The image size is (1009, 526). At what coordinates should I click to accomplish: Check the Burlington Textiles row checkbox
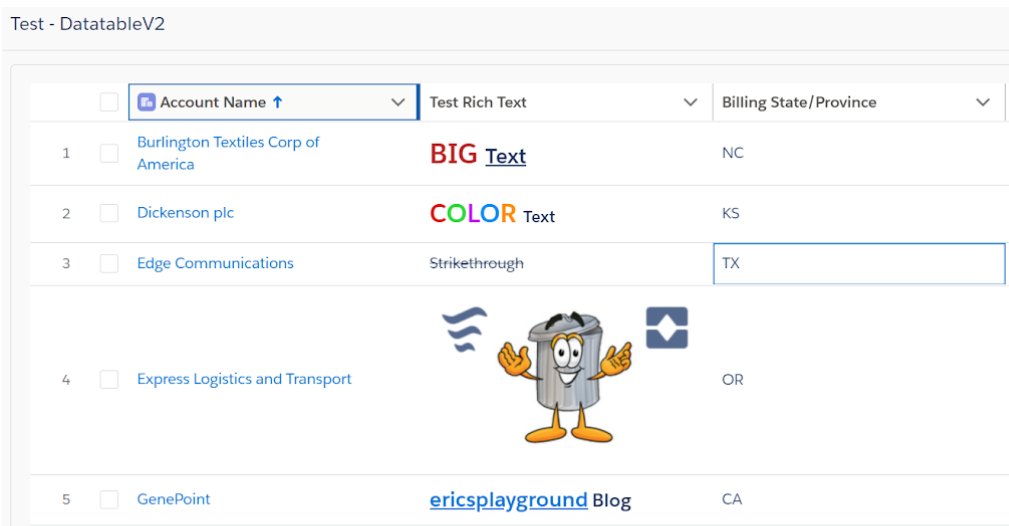(x=109, y=153)
